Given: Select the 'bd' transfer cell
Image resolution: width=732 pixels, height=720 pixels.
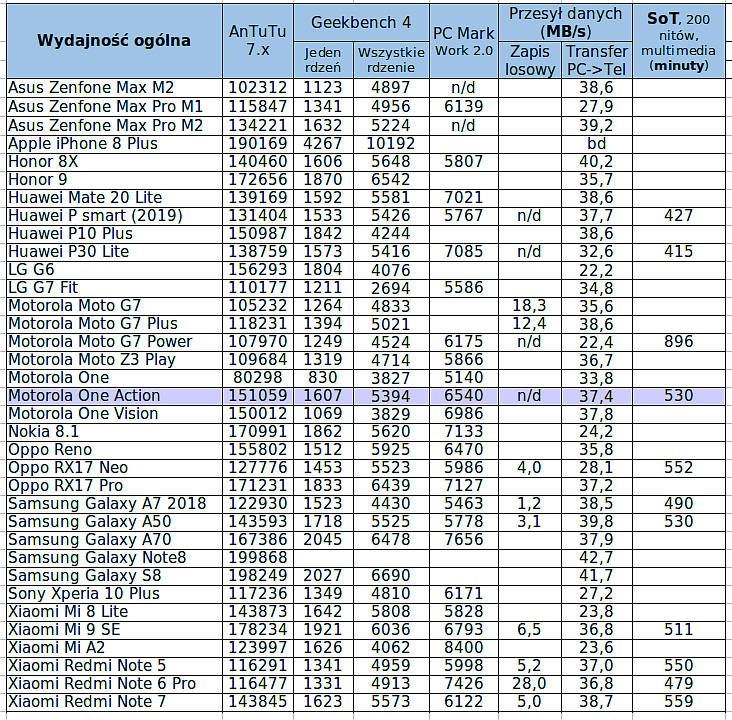Looking at the screenshot, I should tap(597, 143).
